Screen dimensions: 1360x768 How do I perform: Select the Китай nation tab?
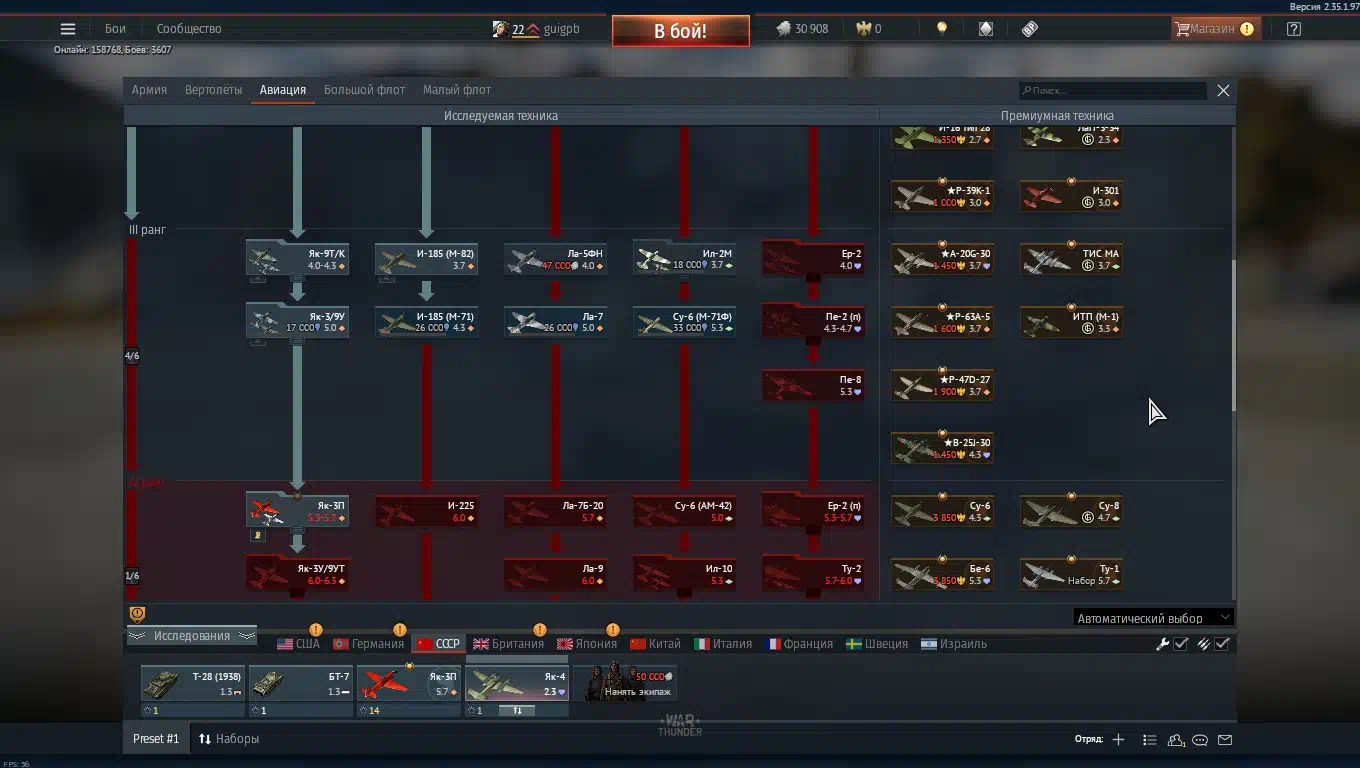pos(655,644)
